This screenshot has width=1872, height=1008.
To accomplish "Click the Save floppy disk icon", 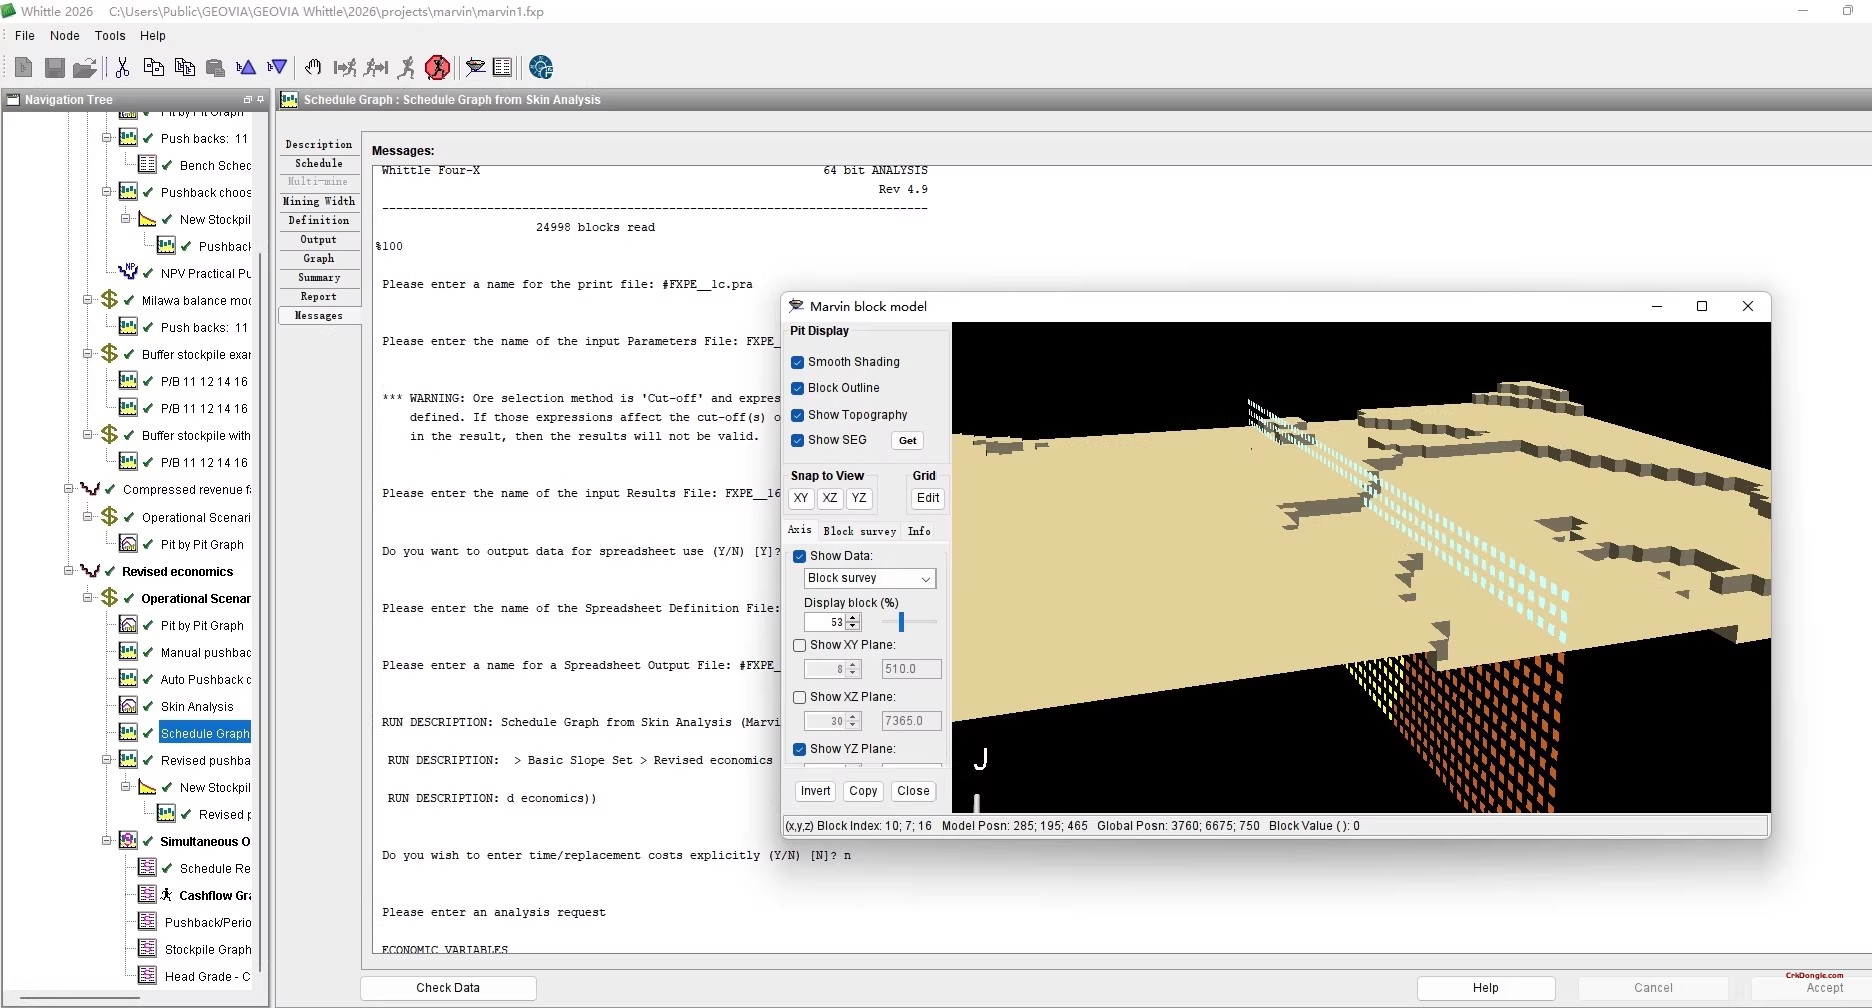I will (x=55, y=67).
